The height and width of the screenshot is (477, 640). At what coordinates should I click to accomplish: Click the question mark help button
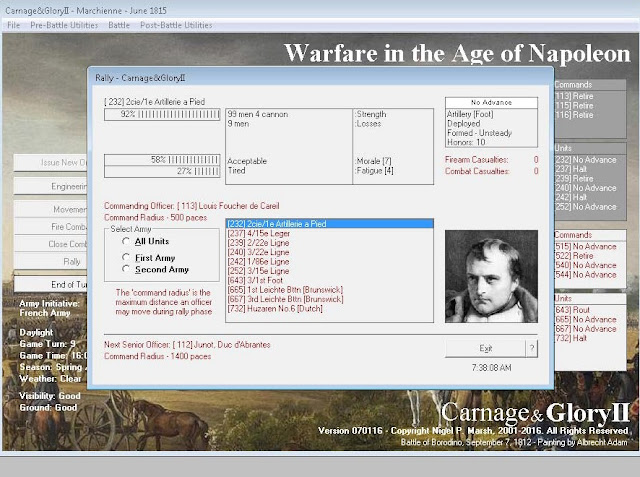pyautogui.click(x=532, y=348)
